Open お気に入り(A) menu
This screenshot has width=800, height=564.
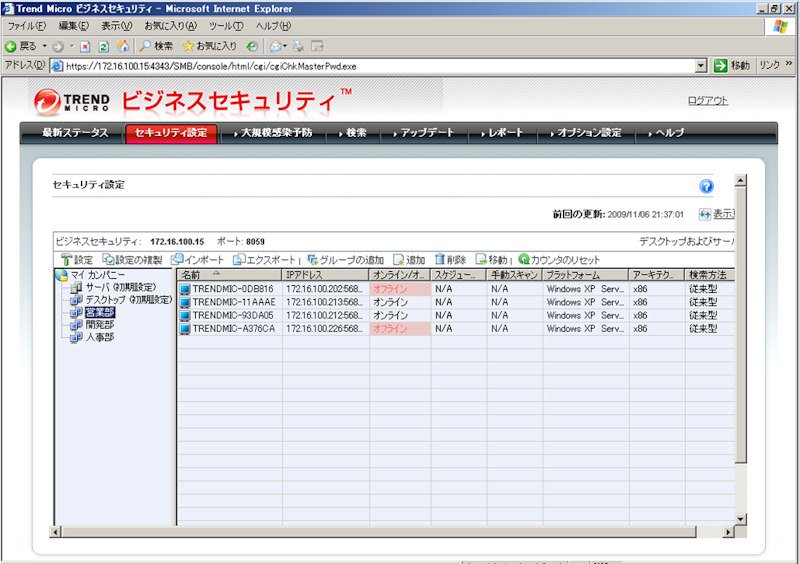click(170, 26)
